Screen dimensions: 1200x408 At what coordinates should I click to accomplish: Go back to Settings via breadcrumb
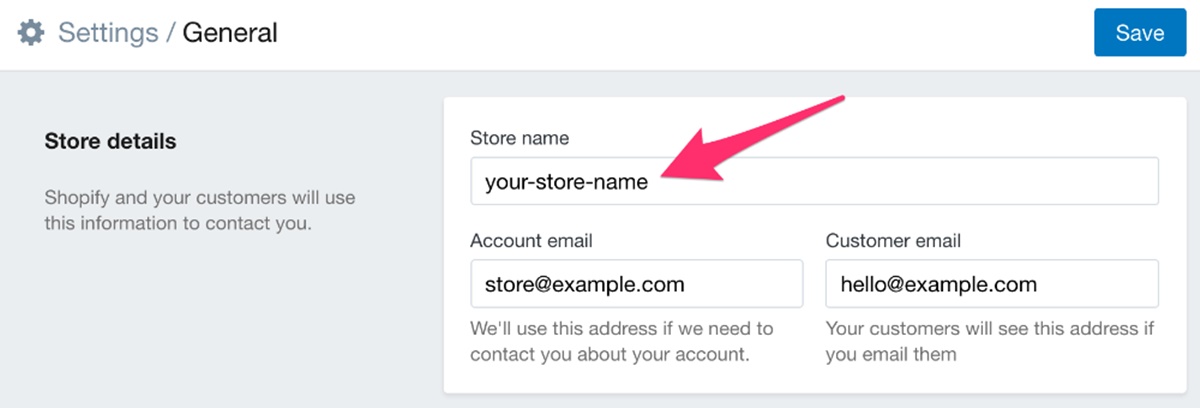(x=108, y=33)
